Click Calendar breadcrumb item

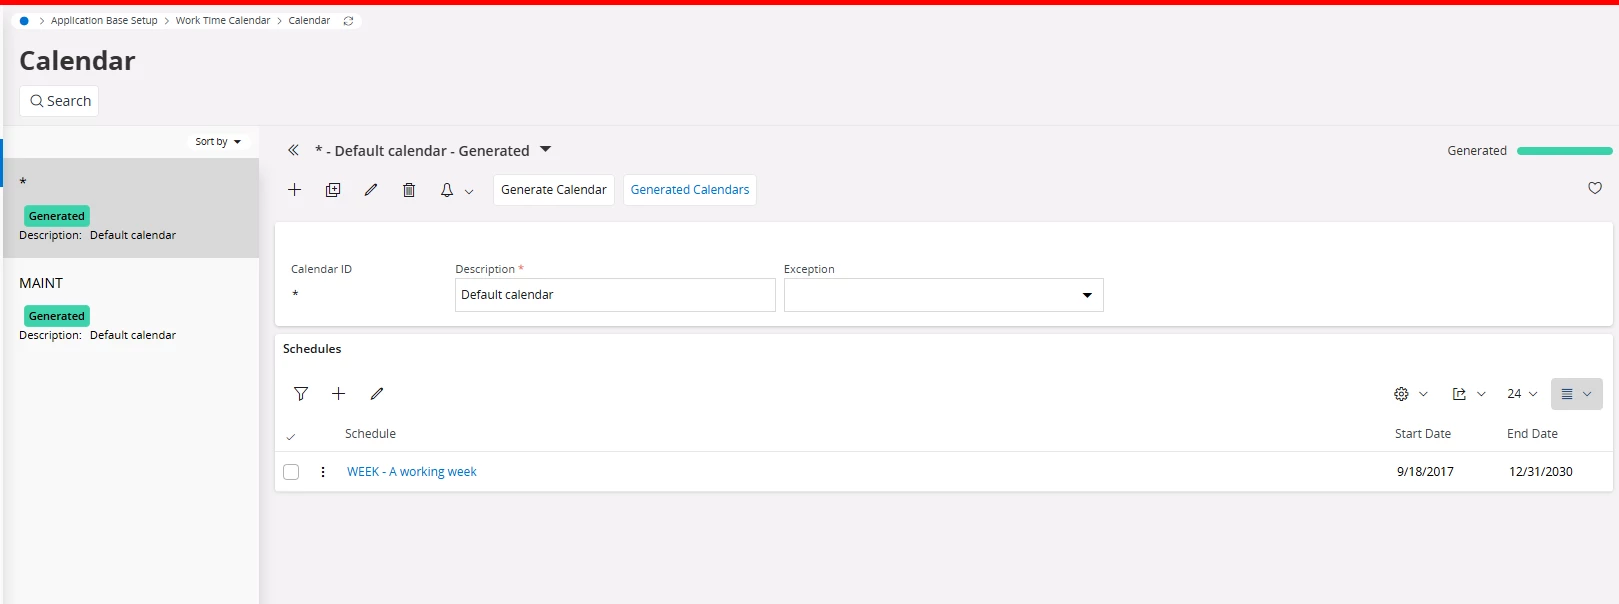point(309,21)
